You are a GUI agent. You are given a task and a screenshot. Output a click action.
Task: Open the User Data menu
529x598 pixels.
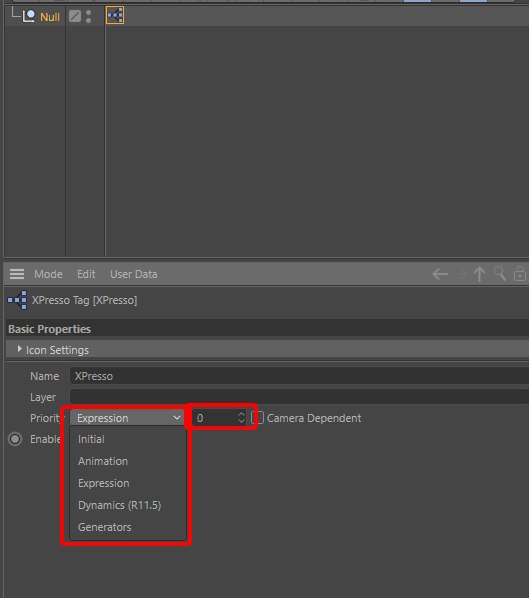133,274
